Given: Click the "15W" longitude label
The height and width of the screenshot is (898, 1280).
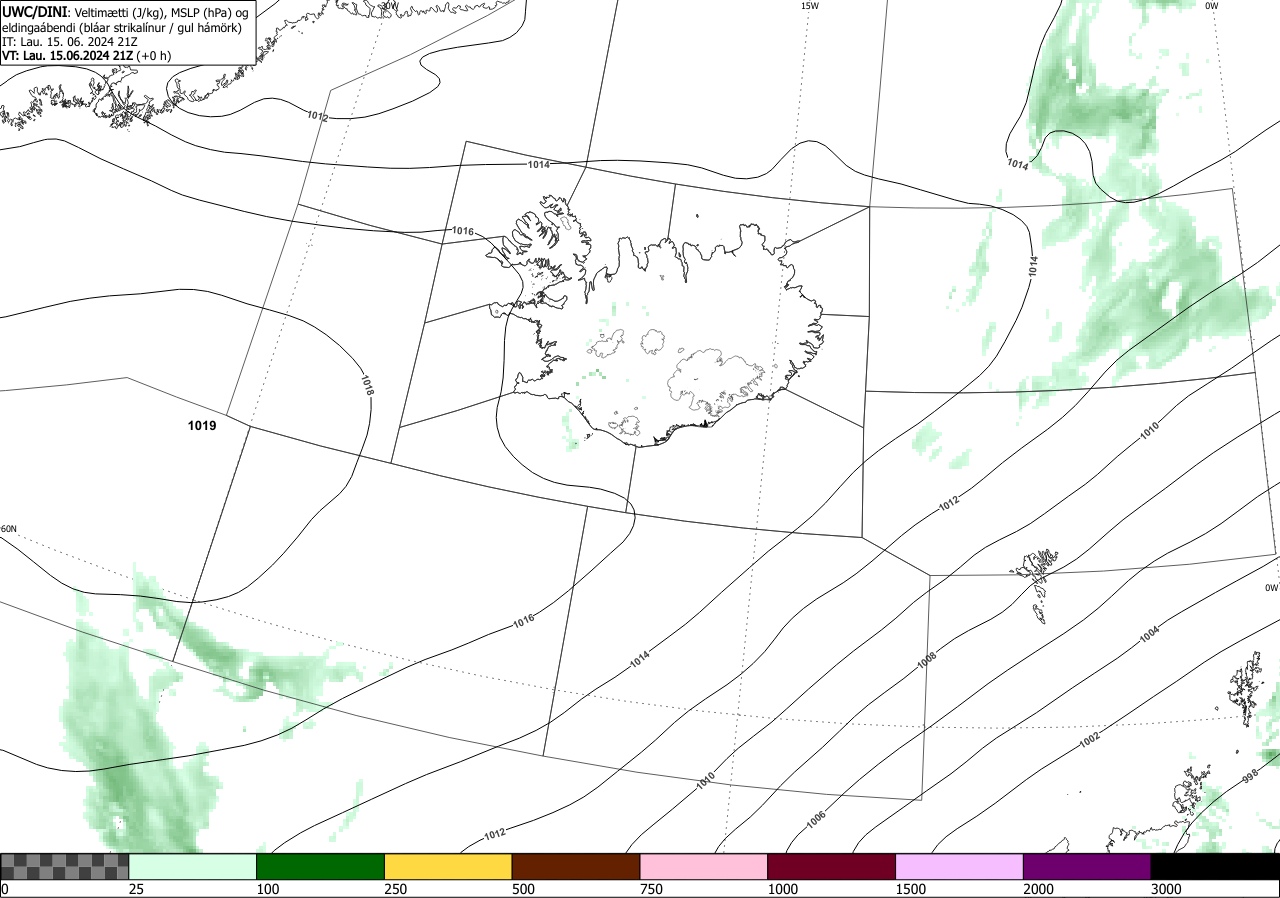Looking at the screenshot, I should pos(810,6).
